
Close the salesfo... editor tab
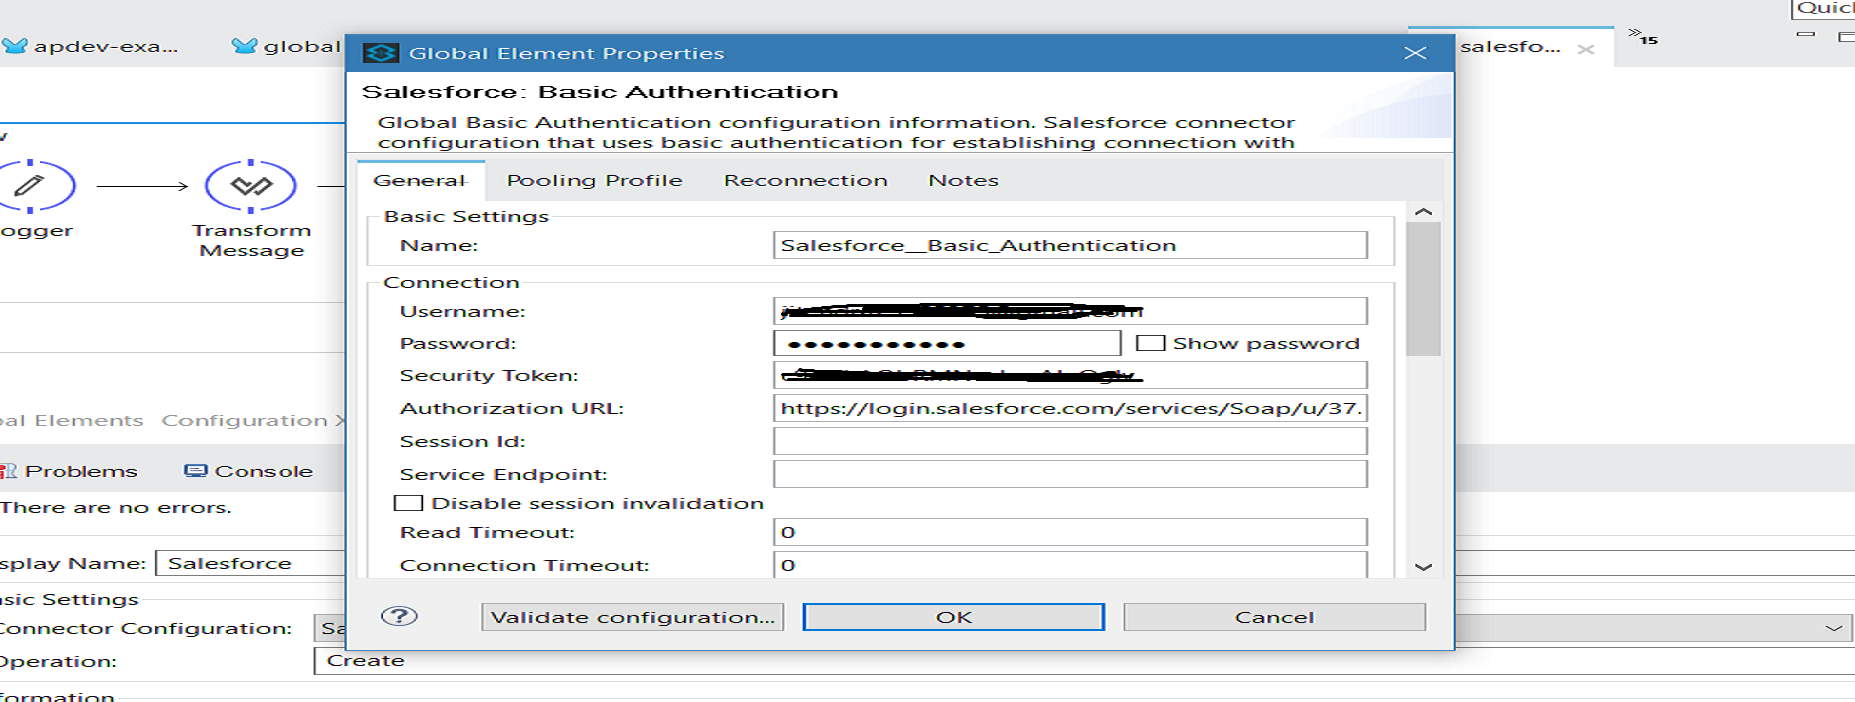point(1586,49)
